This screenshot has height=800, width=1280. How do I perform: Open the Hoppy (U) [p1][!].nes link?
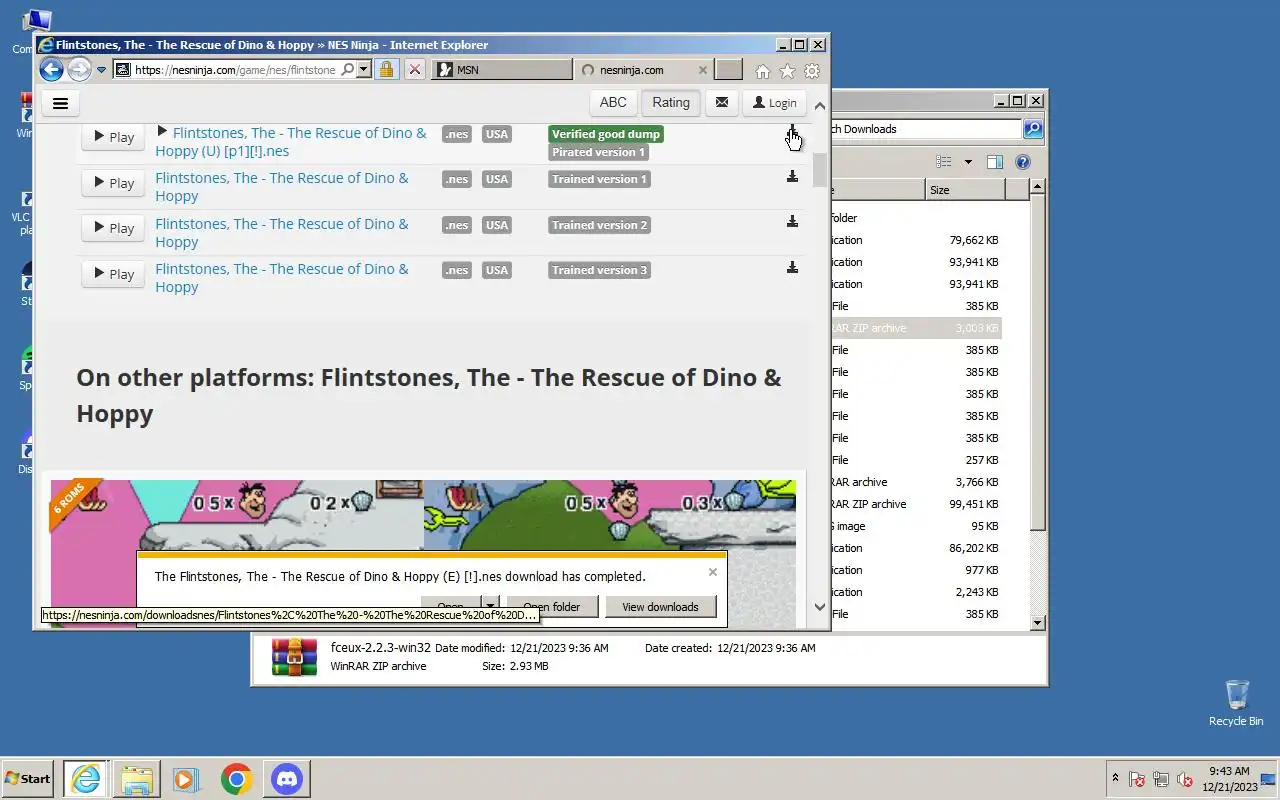tap(290, 142)
